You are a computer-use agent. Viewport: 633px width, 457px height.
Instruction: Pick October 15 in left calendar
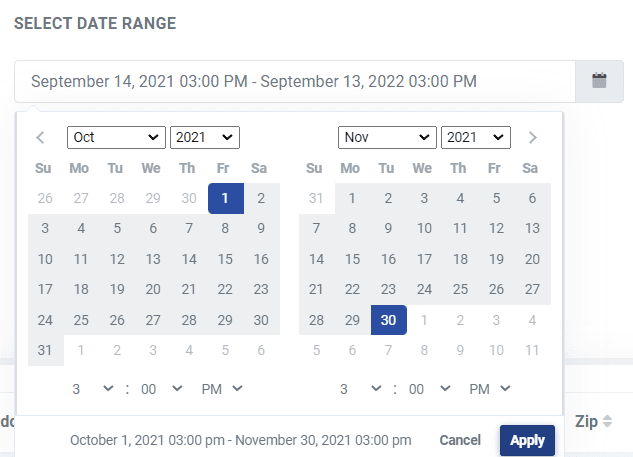click(225, 259)
